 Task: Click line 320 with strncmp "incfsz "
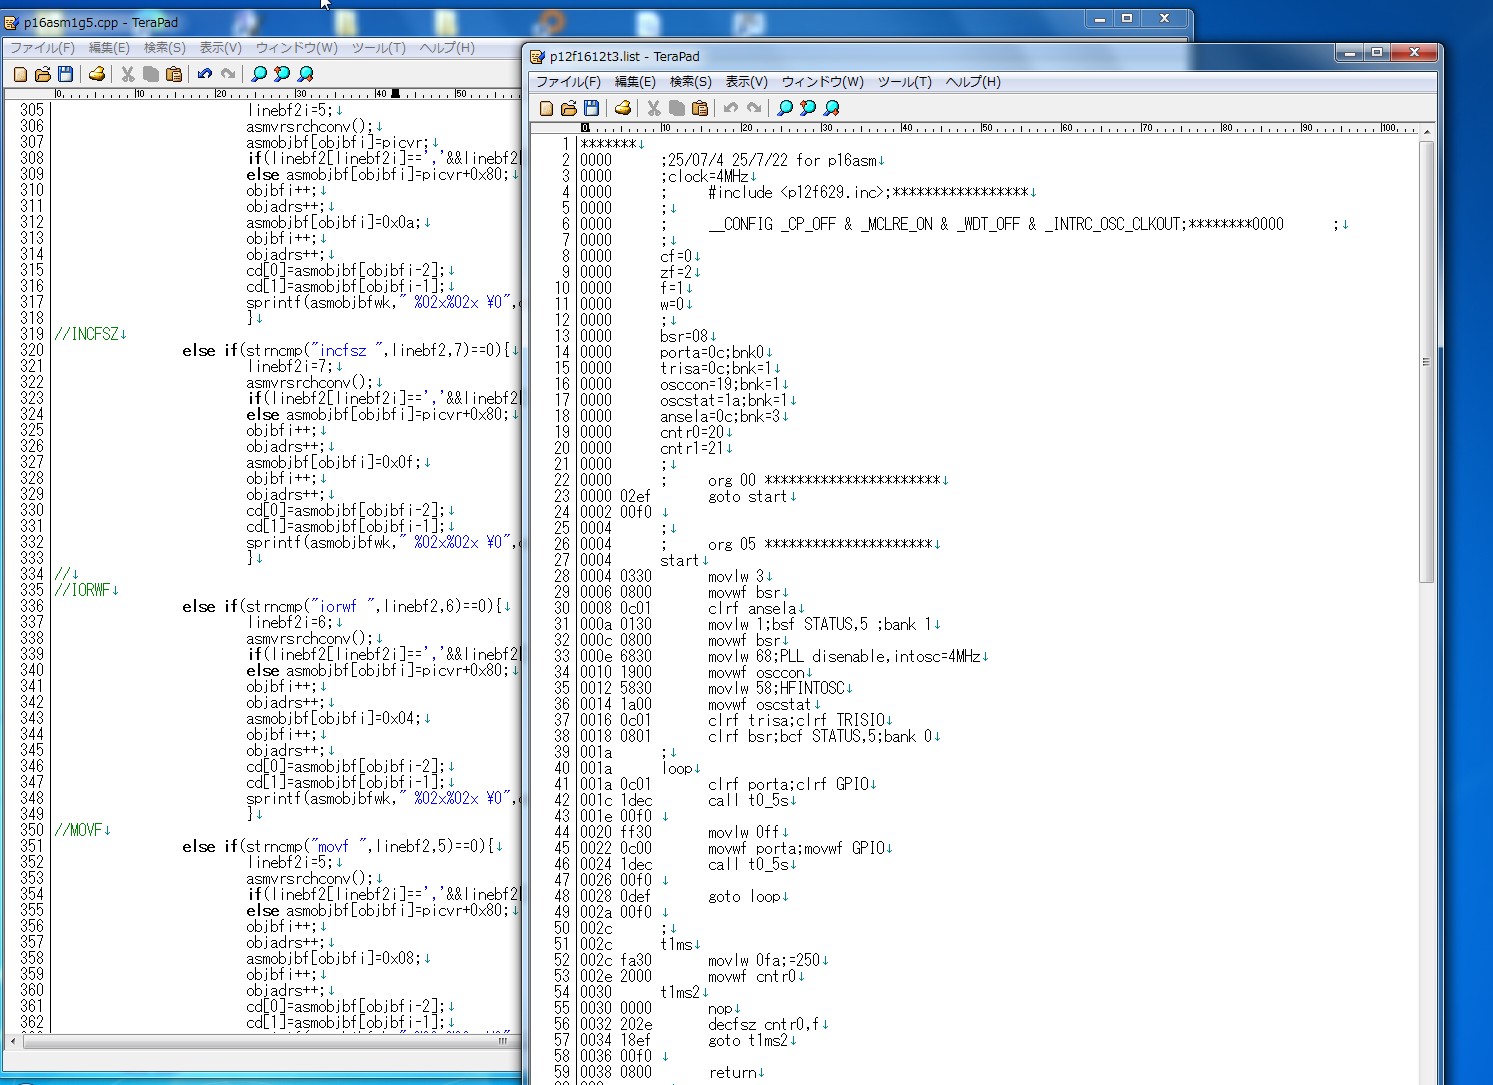(349, 350)
